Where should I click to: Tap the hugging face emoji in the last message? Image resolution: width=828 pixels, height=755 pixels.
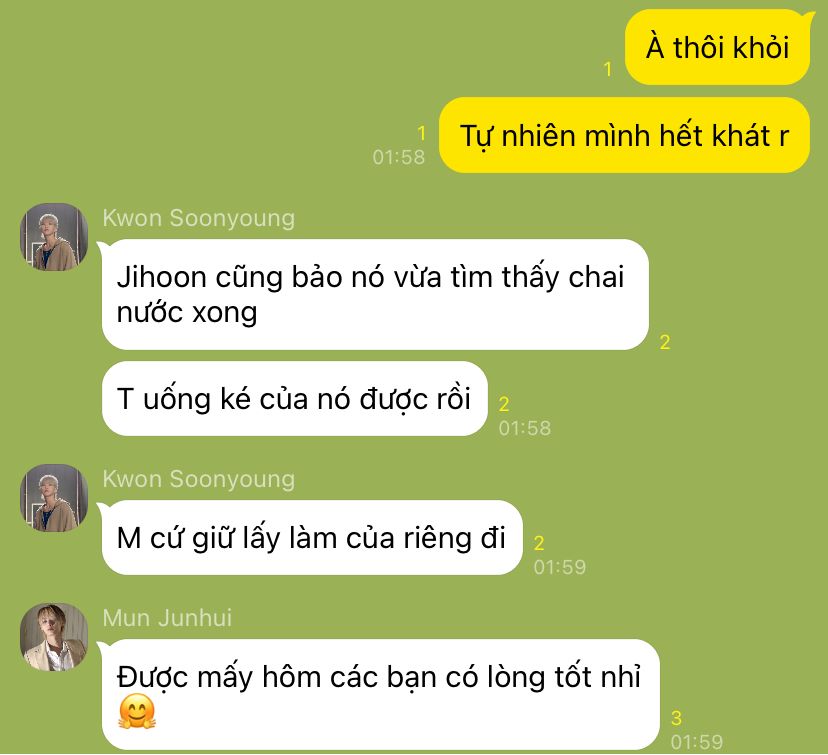(137, 712)
